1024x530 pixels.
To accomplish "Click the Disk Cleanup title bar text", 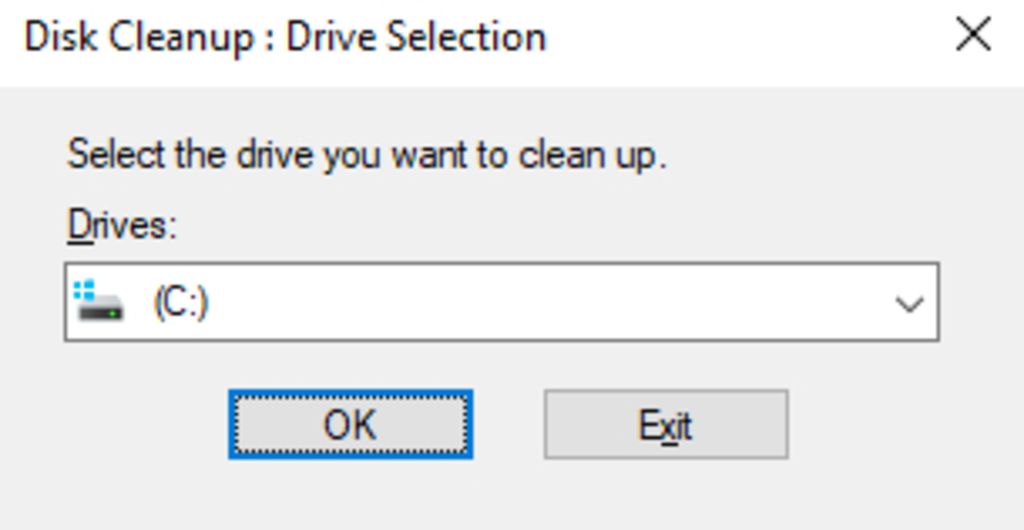I will (x=284, y=37).
